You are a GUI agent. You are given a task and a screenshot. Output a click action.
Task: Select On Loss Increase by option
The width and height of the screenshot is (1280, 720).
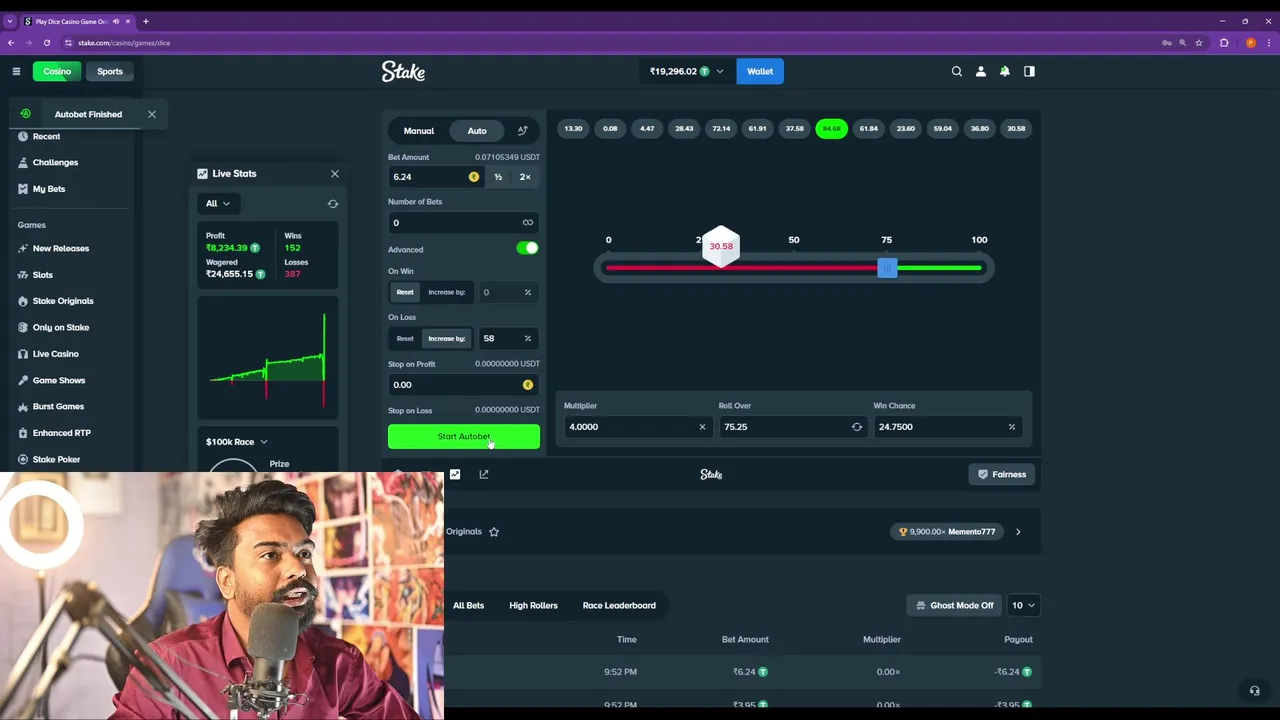click(446, 338)
